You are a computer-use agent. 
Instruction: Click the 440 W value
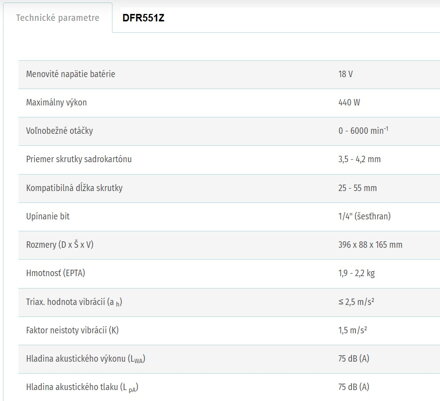pos(349,102)
